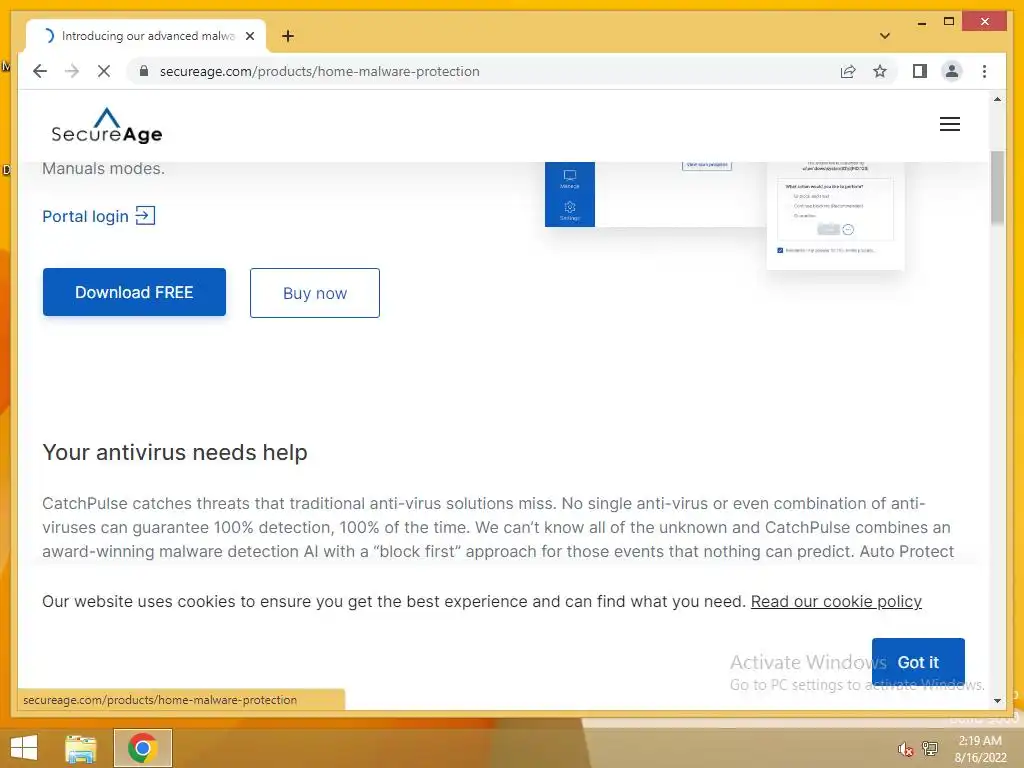Click the 'Your antivirus needs help' heading
The width and height of the screenshot is (1024, 768).
(x=175, y=452)
